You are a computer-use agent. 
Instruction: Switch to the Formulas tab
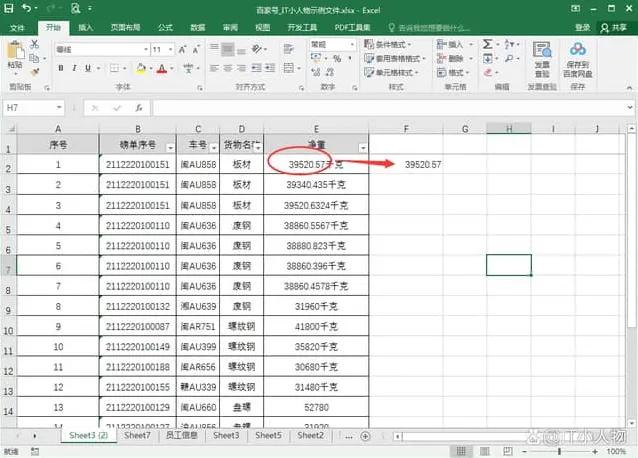(165, 28)
